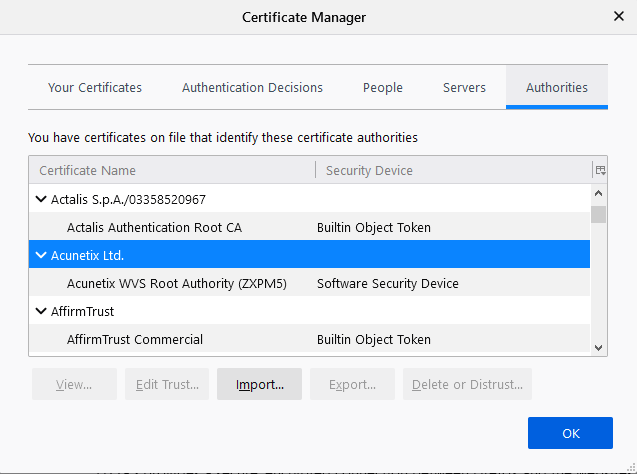Open the Authentication Decisions tab
Viewport: 637px width, 474px height.
coord(252,88)
